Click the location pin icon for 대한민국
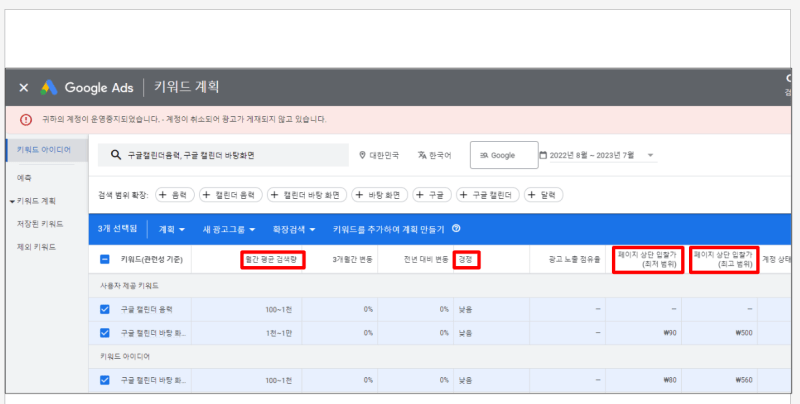 [362, 155]
